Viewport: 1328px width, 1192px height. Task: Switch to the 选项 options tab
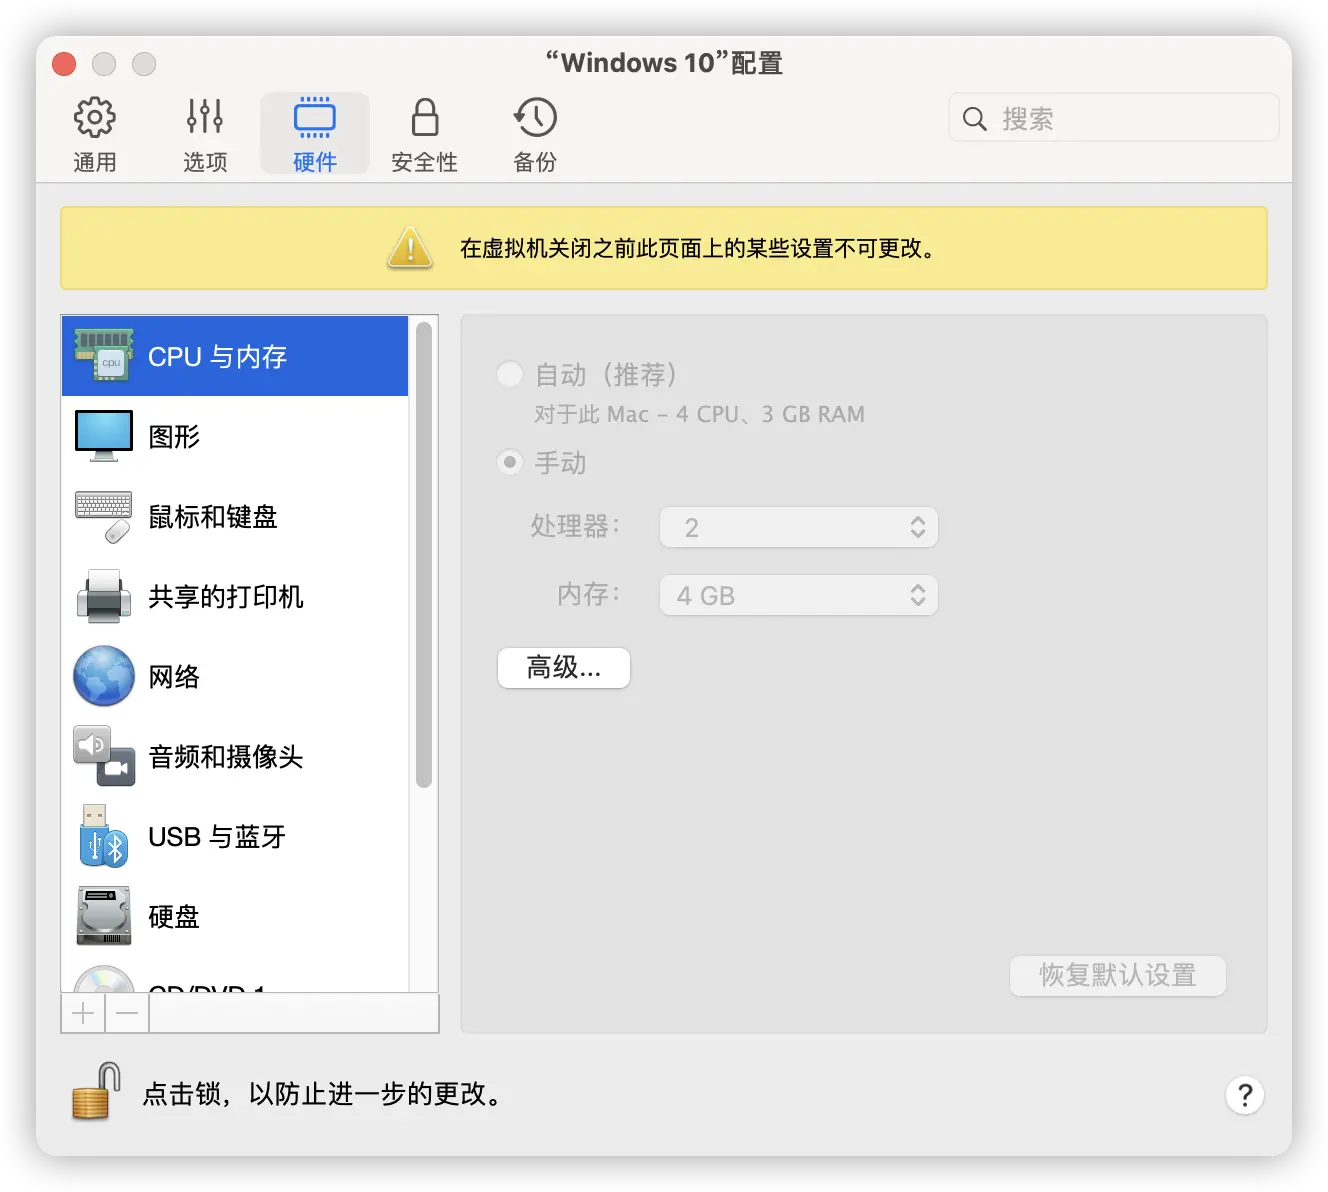[205, 134]
